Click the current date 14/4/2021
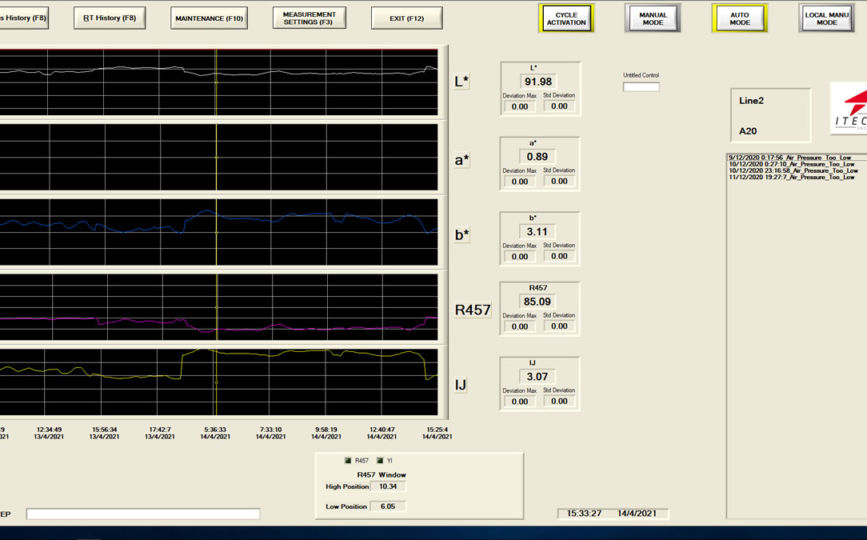Viewport: 867px width, 540px height. [637, 513]
